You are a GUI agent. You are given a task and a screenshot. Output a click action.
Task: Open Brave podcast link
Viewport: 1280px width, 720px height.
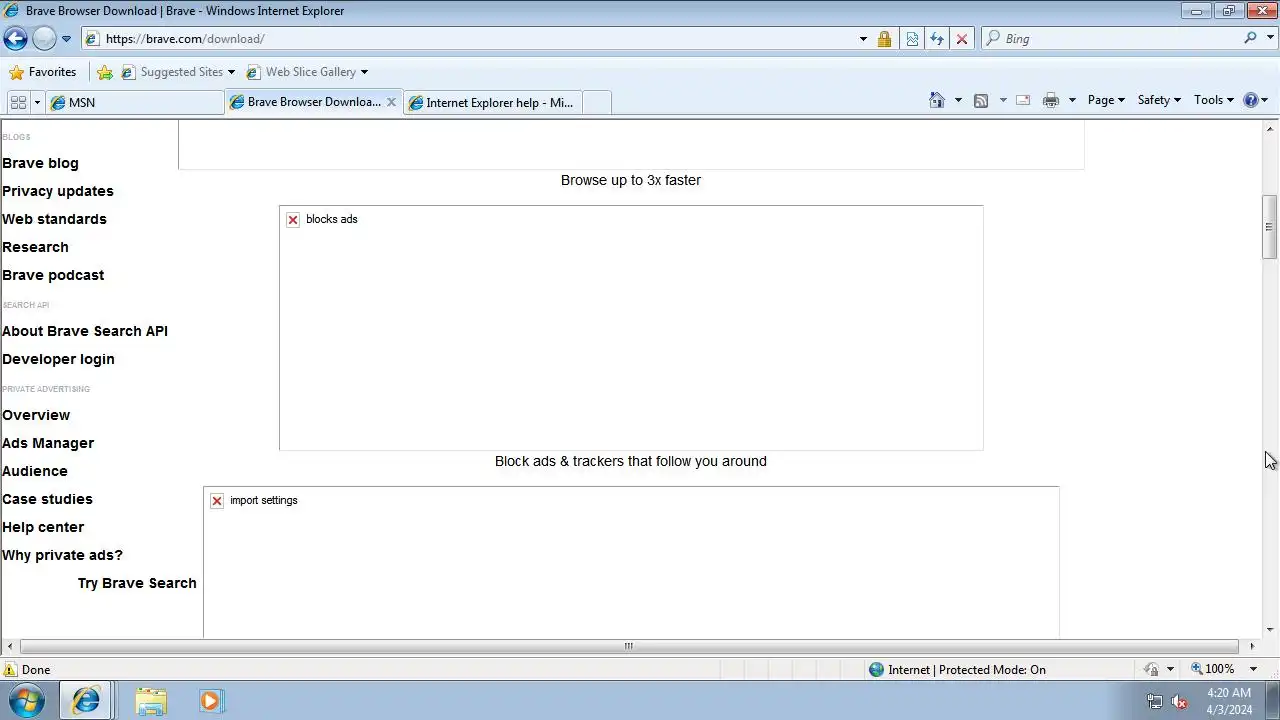[x=53, y=275]
